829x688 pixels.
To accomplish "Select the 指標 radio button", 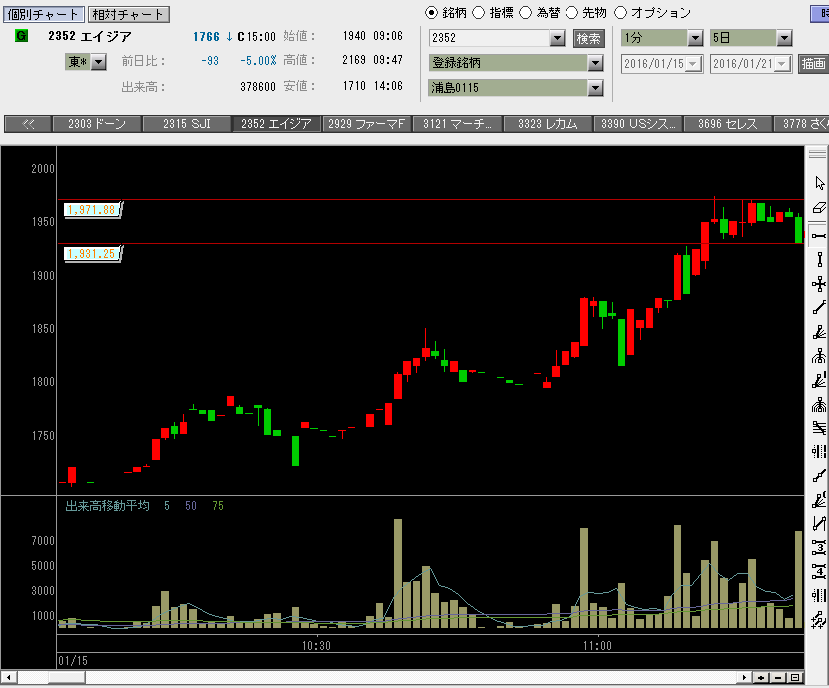I will 478,13.
